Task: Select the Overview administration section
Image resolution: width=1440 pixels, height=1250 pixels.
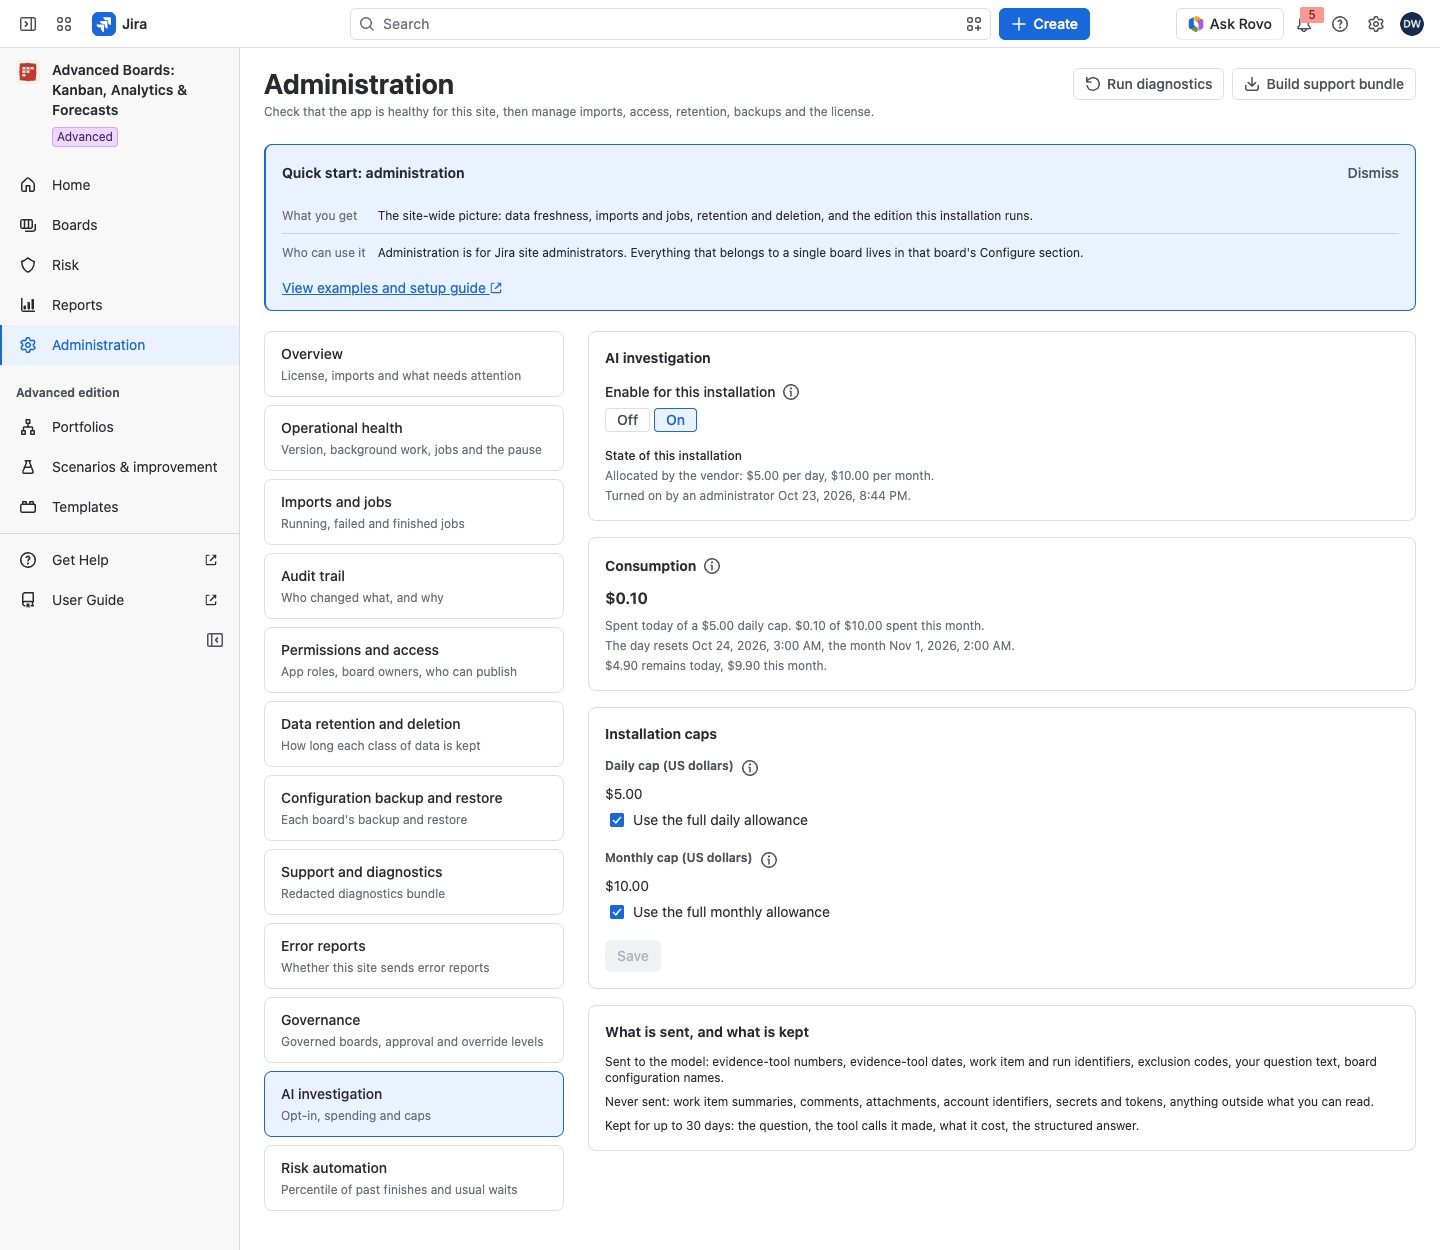Action: 414,364
